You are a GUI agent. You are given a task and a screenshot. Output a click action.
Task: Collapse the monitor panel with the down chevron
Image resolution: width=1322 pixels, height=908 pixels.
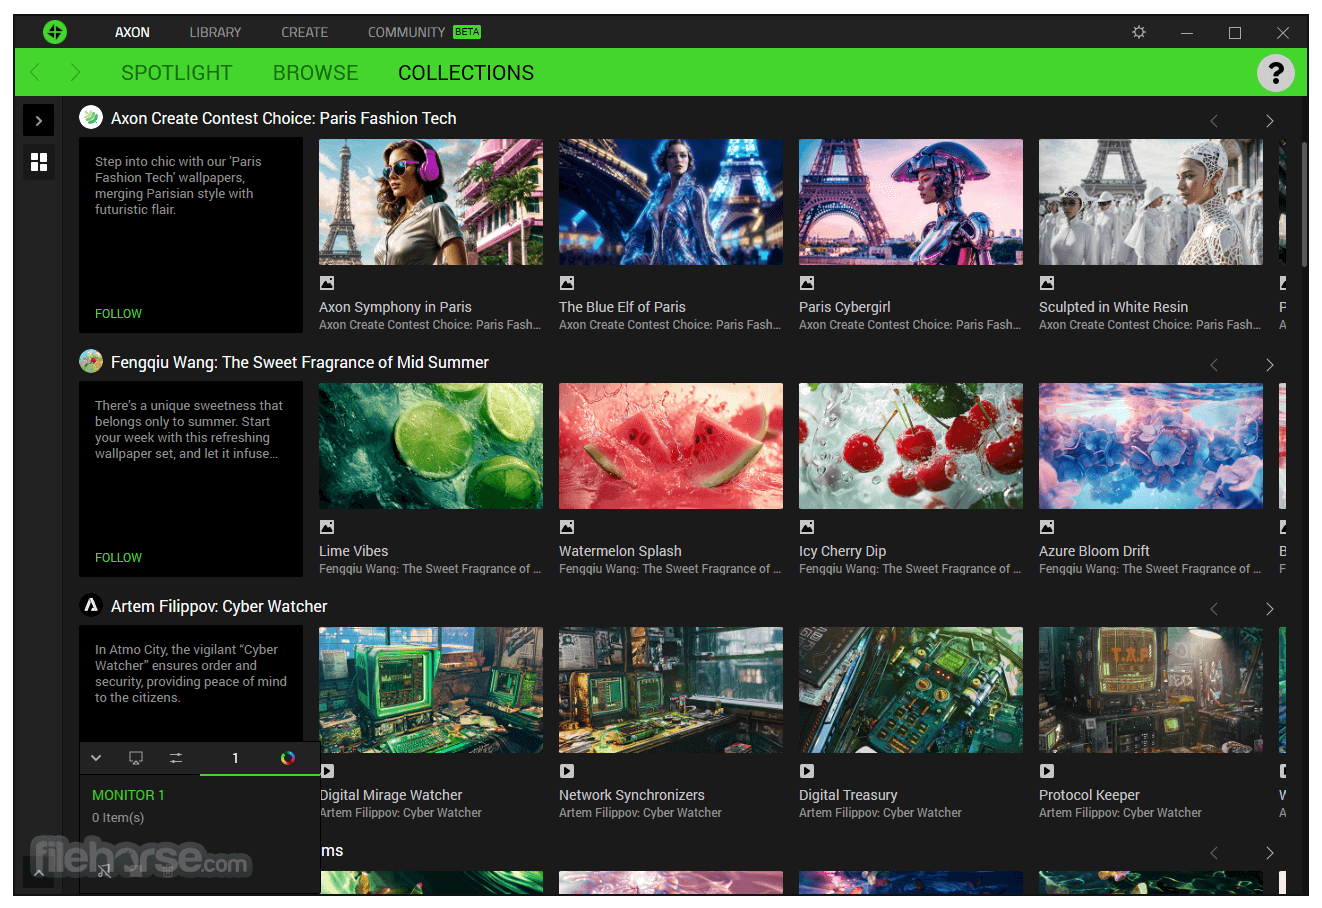pyautogui.click(x=96, y=758)
